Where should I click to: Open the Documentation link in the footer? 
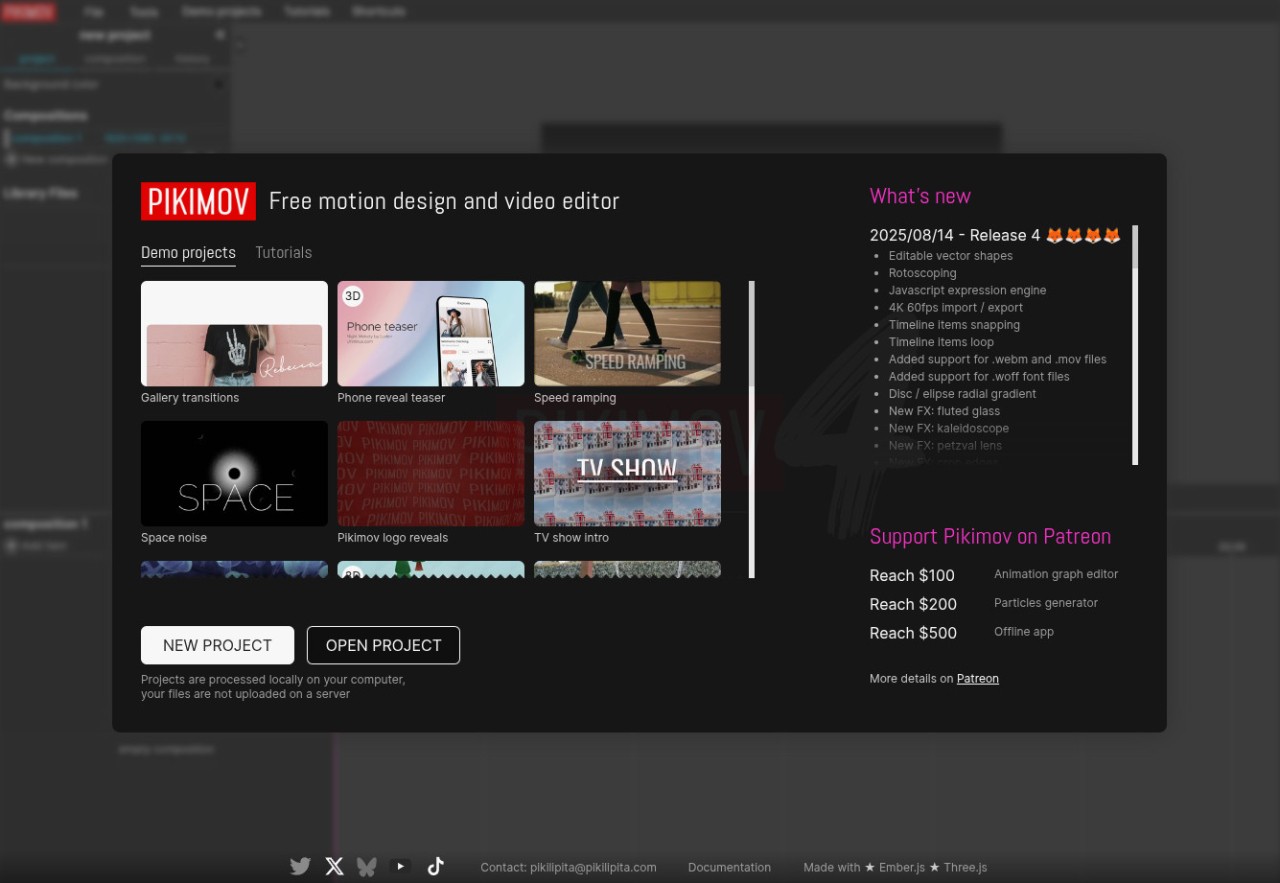(729, 867)
